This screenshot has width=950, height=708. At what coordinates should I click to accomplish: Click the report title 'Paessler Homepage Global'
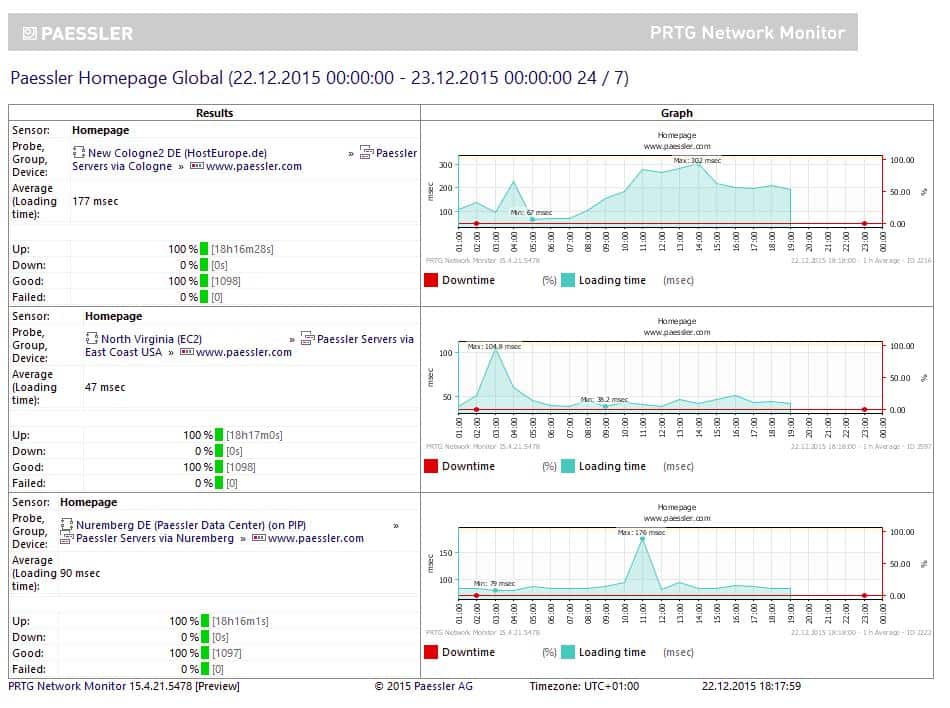click(x=117, y=78)
